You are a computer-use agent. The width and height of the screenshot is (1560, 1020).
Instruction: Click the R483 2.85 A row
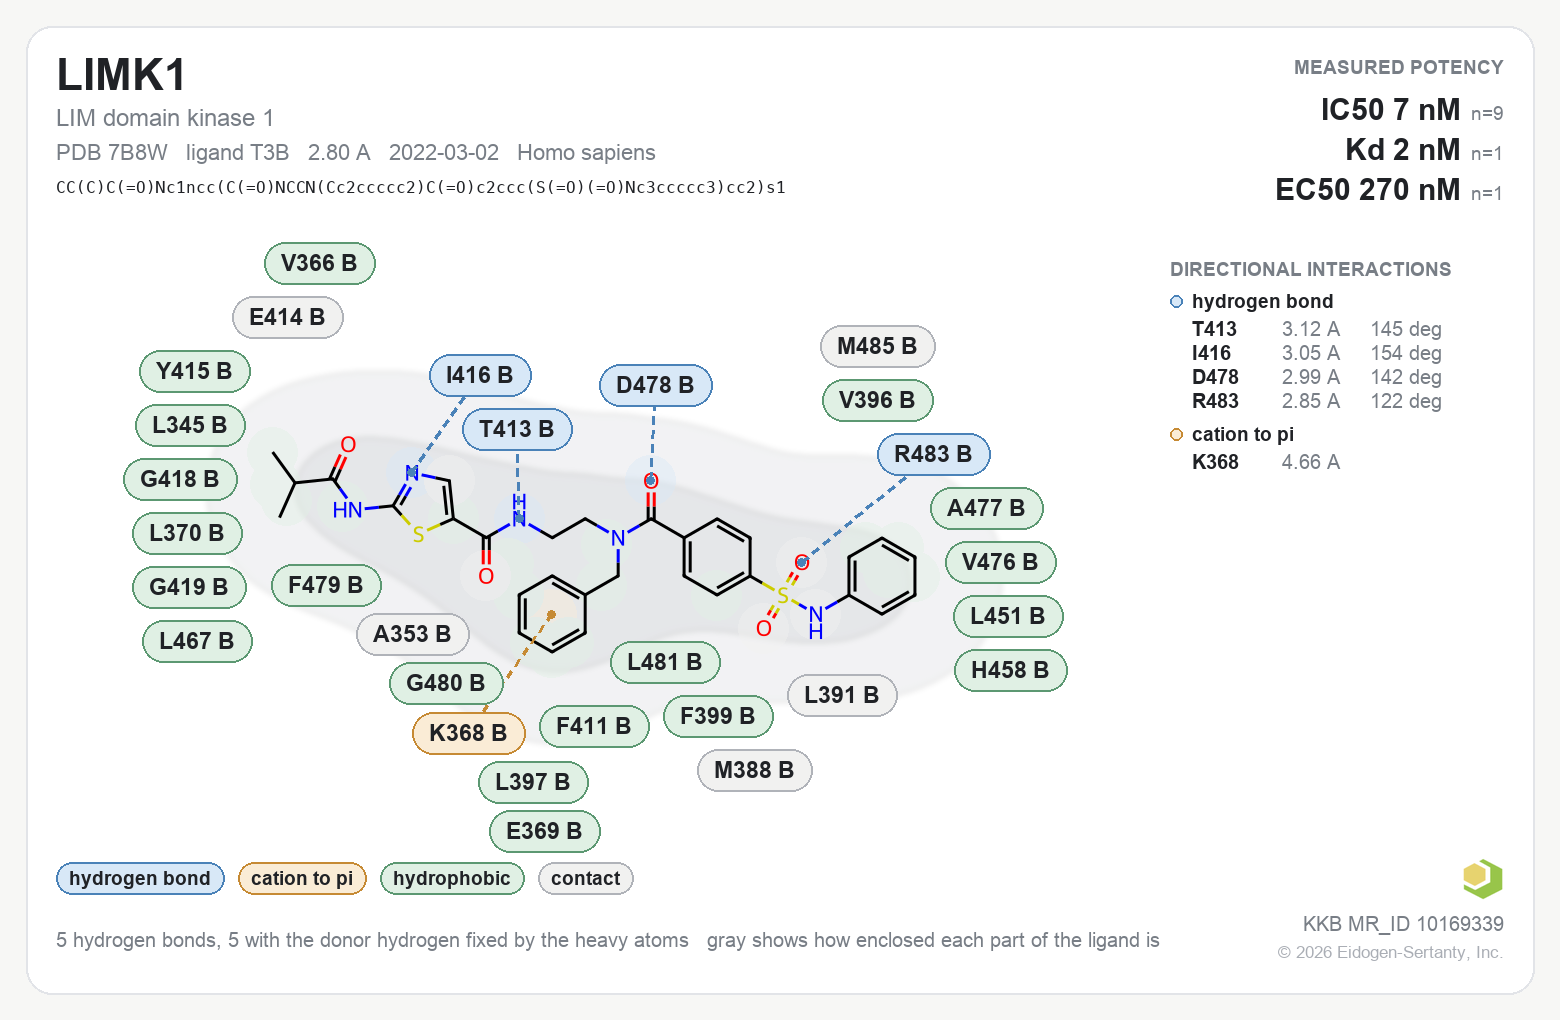[1317, 402]
